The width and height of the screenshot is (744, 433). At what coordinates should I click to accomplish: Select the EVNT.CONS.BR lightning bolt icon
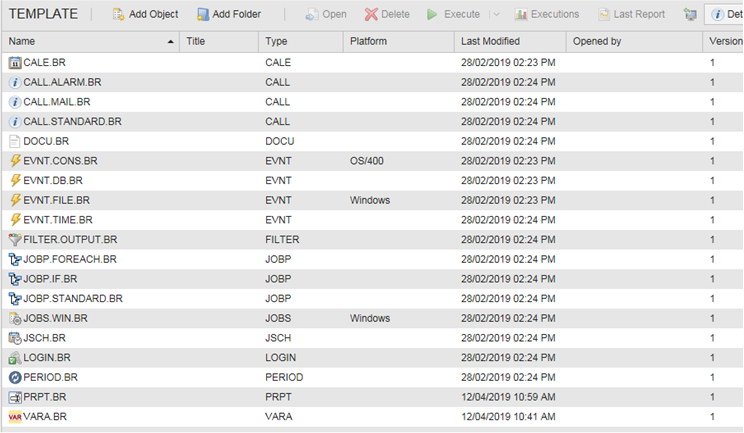(15, 161)
